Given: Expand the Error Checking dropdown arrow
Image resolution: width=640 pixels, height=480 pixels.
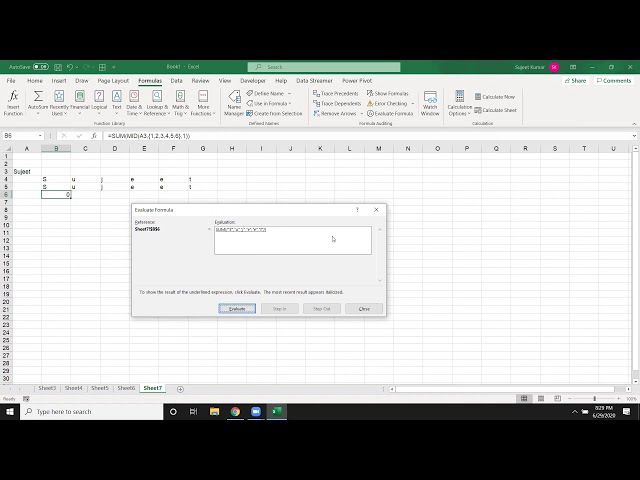Looking at the screenshot, I should [413, 104].
